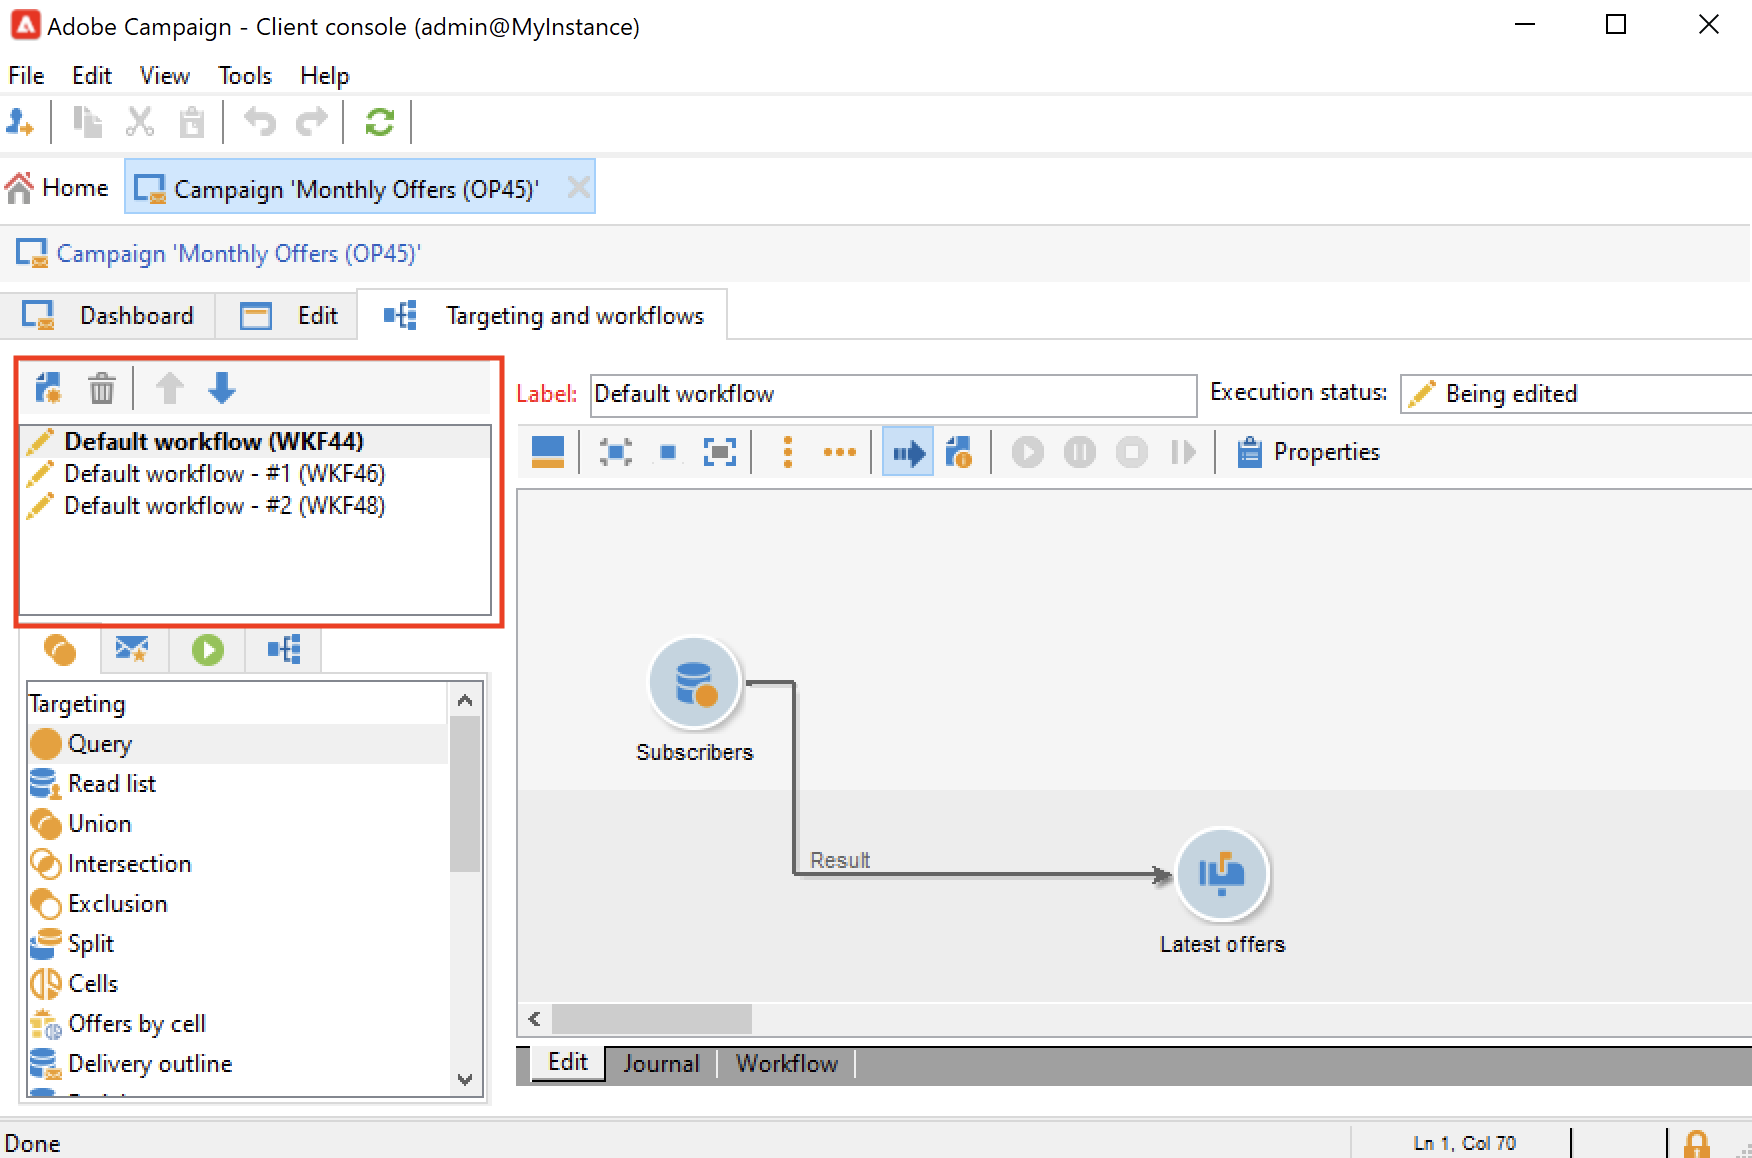This screenshot has width=1752, height=1158.
Task: Select the Subscribers query node on the canvas
Action: [x=695, y=683]
